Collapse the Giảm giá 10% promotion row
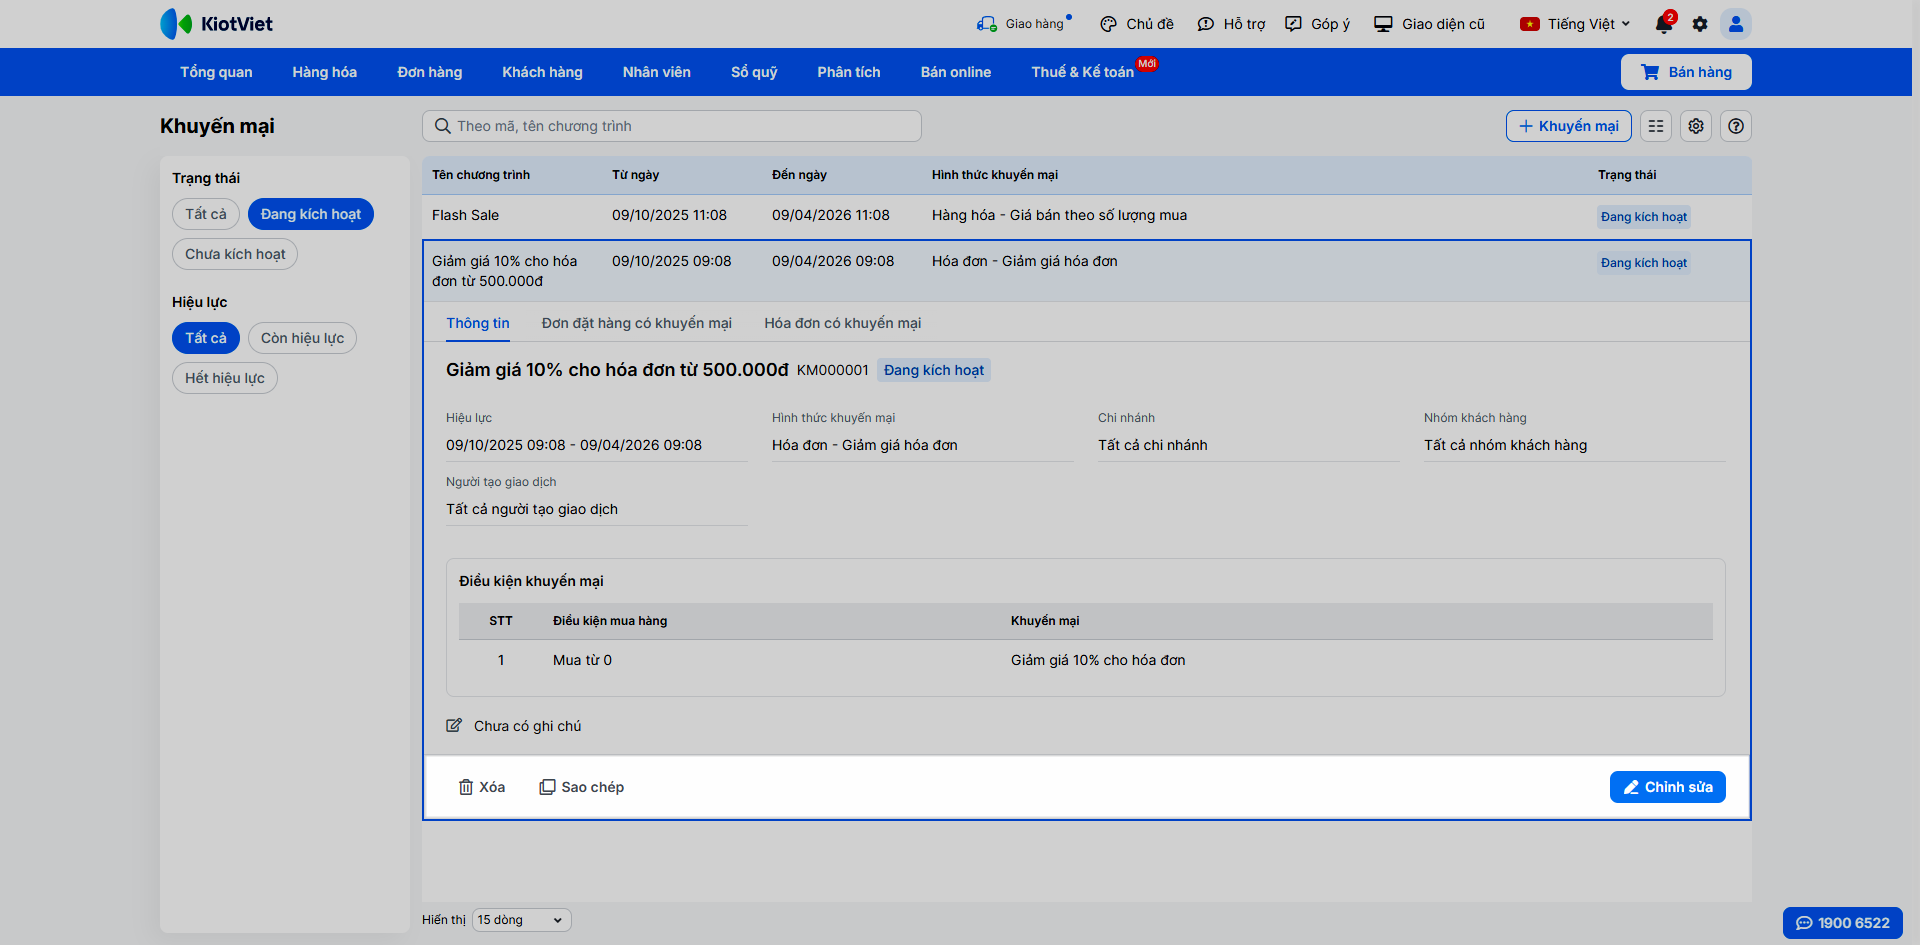The width and height of the screenshot is (1920, 945). tap(1086, 271)
